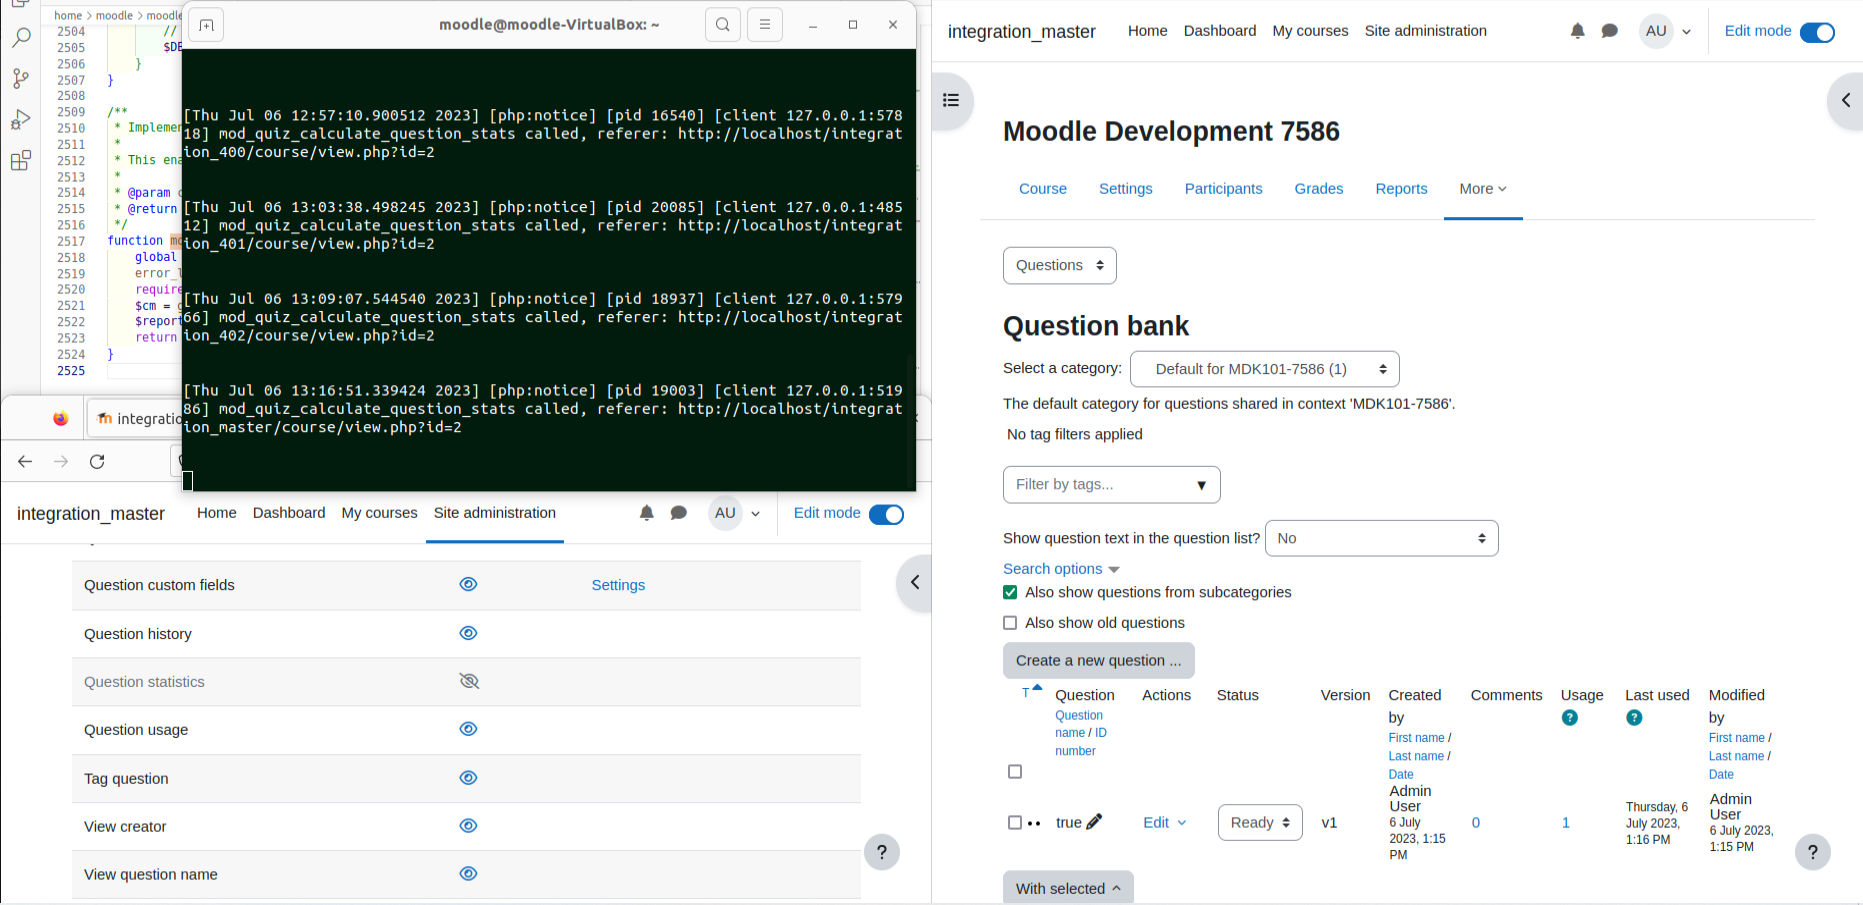Open the Grades tab

tap(1319, 189)
